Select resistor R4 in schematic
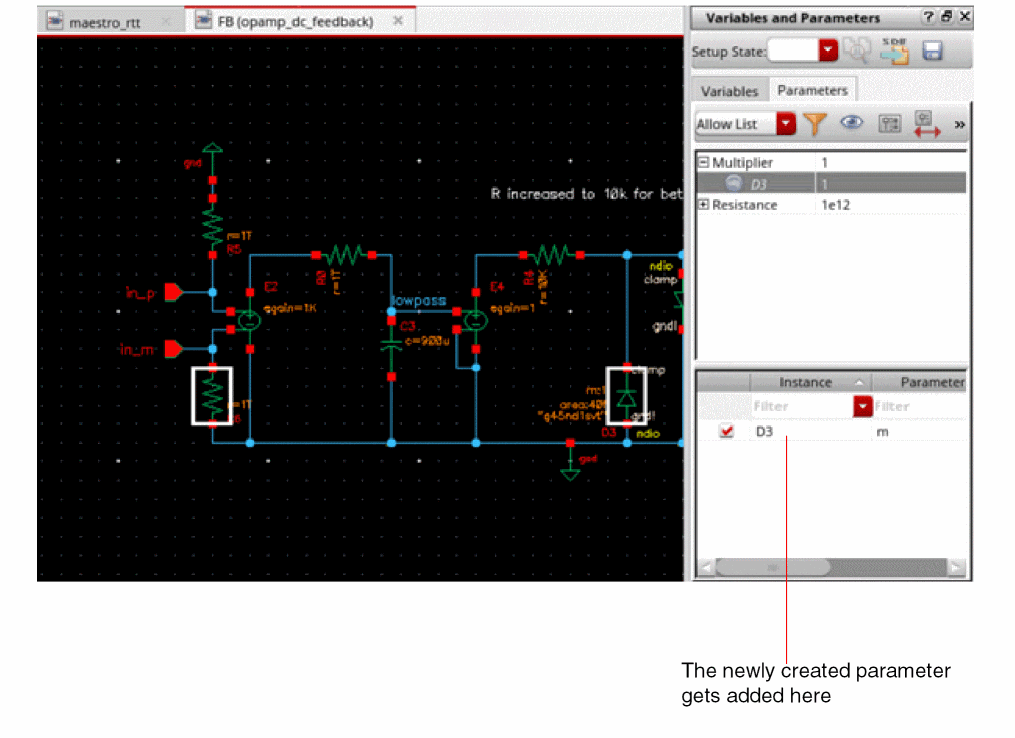 tap(552, 254)
